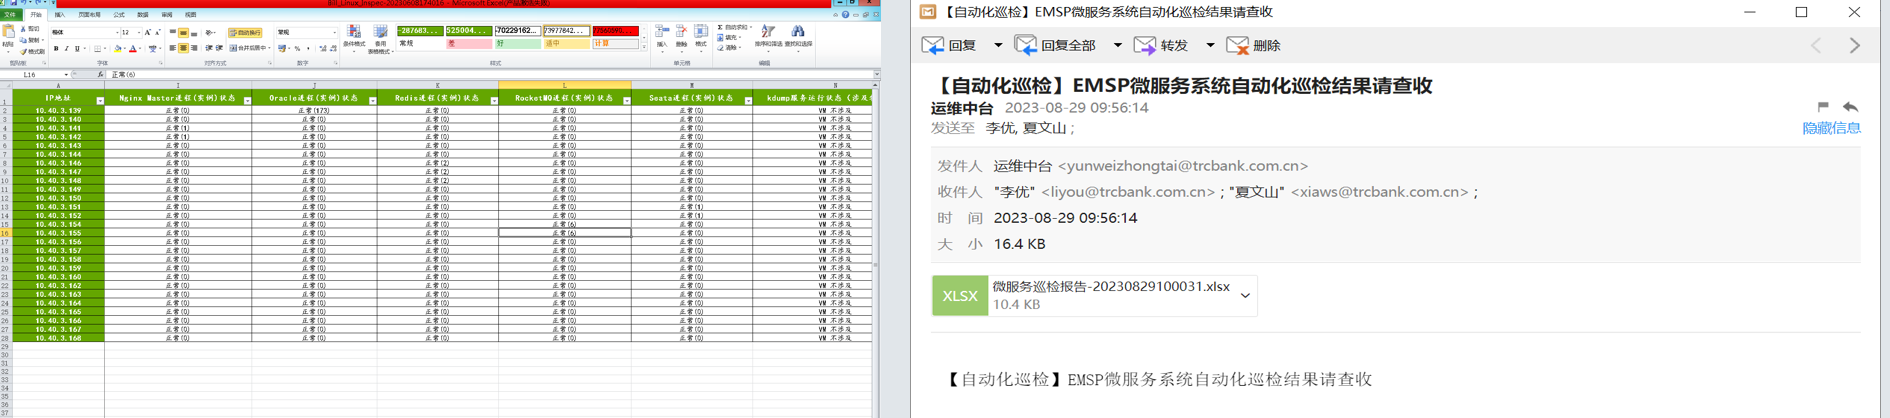Click the Excel vertical scrollbar
Image resolution: width=1890 pixels, height=418 pixels.
pos(876,250)
